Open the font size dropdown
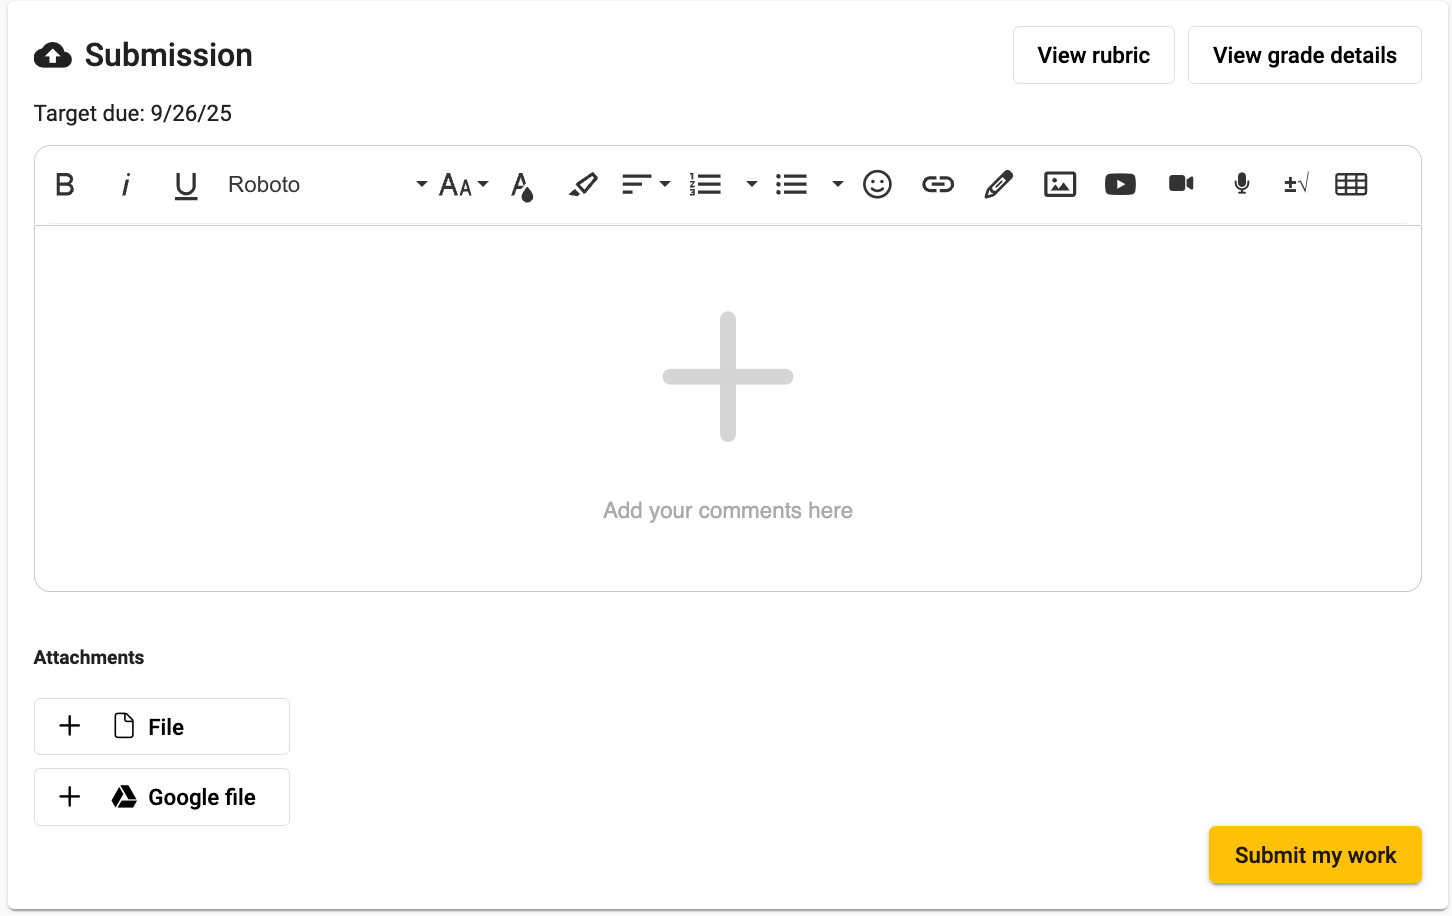The image size is (1452, 916). [x=463, y=185]
